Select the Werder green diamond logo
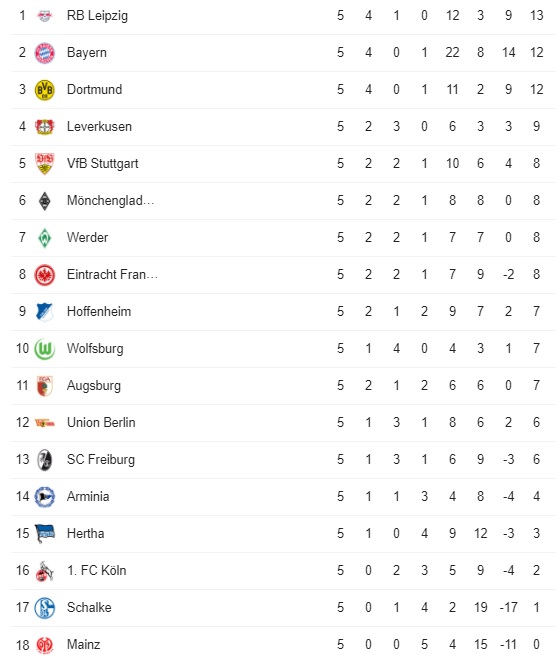This screenshot has width=556, height=667. point(45,238)
